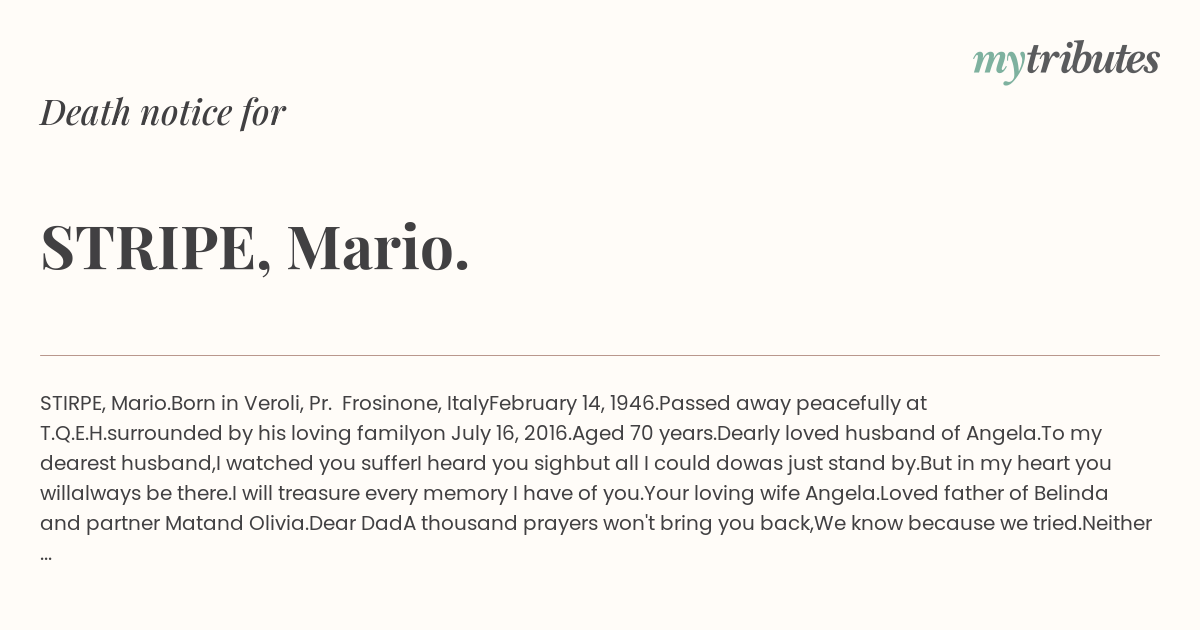Click the gray "tributes" part of the logo
This screenshot has width=1200, height=630.
coord(1092,59)
